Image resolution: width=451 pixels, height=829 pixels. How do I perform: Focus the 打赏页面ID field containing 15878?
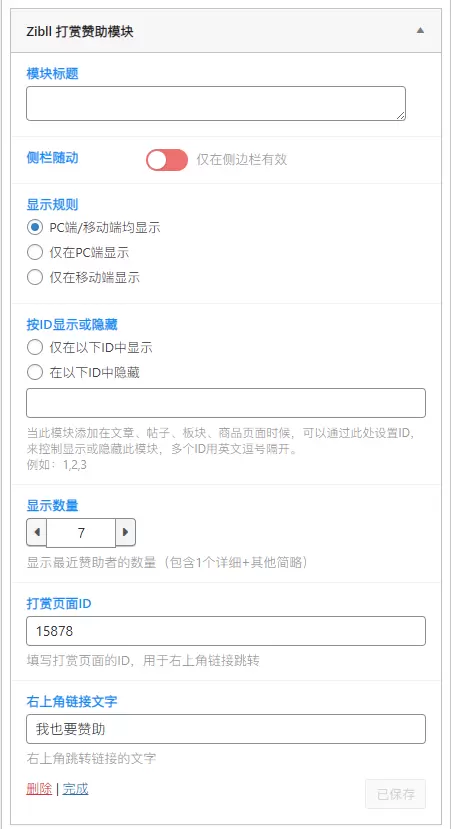[x=226, y=631]
